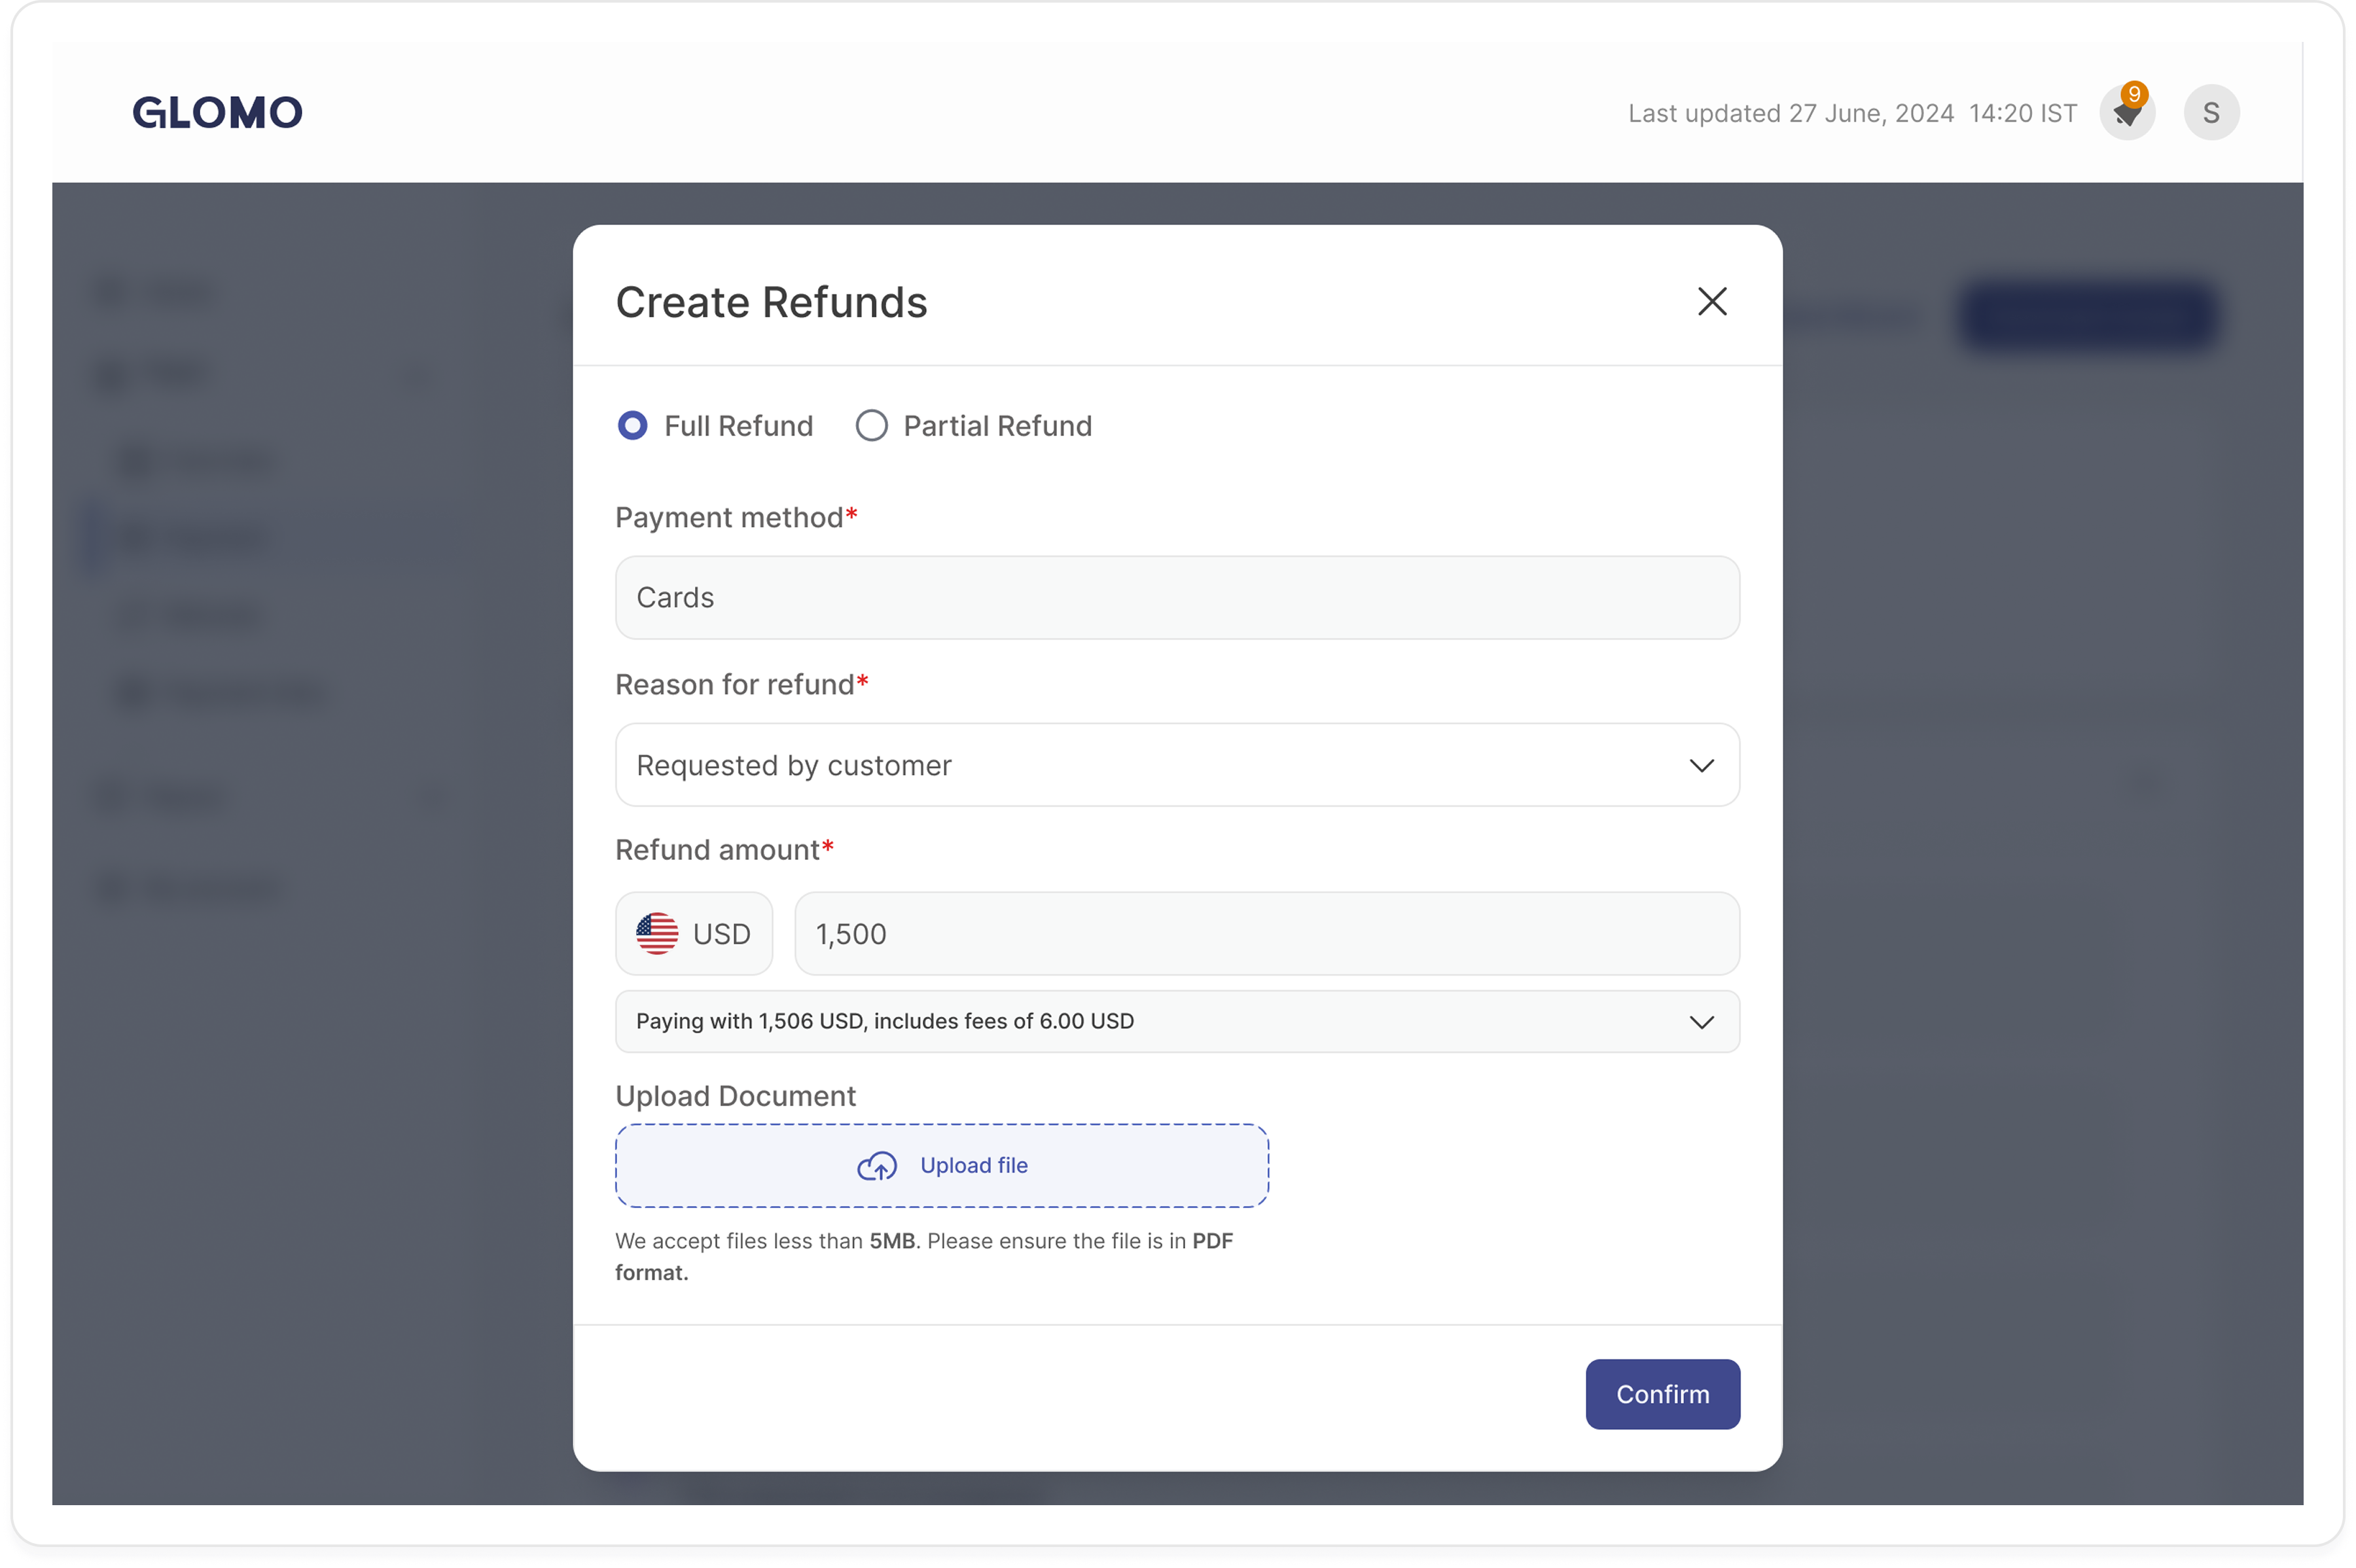The height and width of the screenshot is (1568, 2356).
Task: Click the "Upload file" link
Action: point(974,1165)
